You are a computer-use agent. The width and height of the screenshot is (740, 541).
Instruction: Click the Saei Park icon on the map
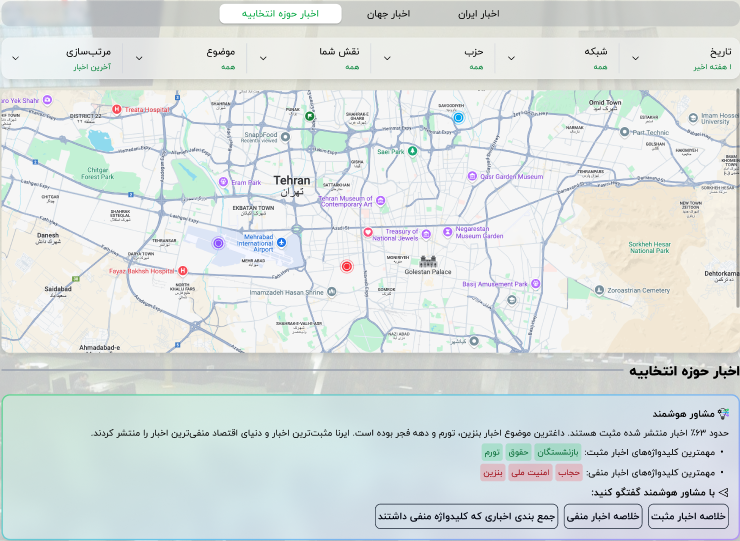point(412,151)
